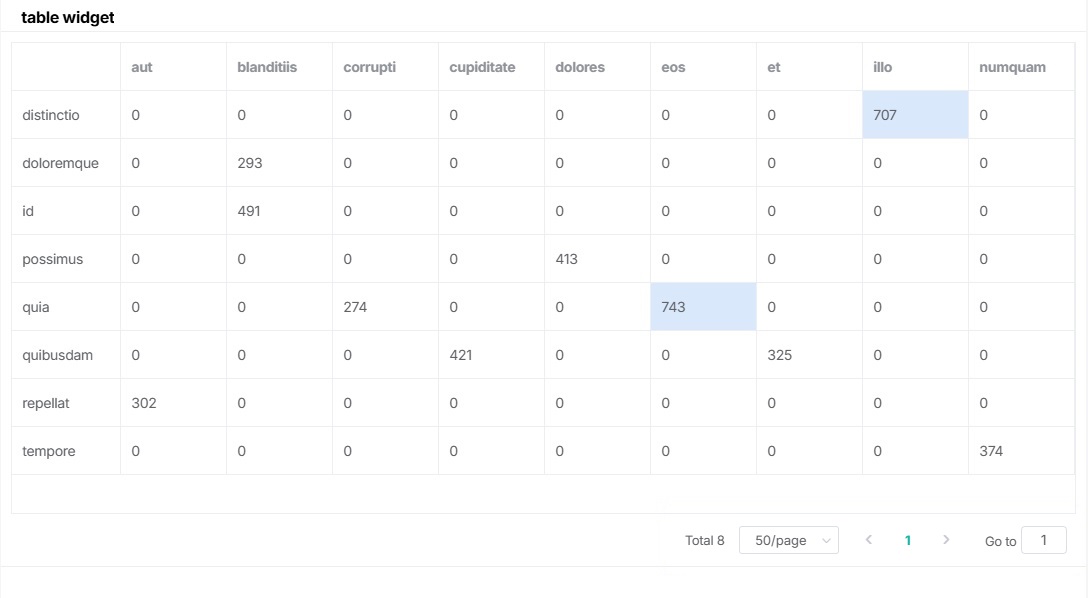Click the previous page arrow icon
The height and width of the screenshot is (598, 1088).
[869, 540]
